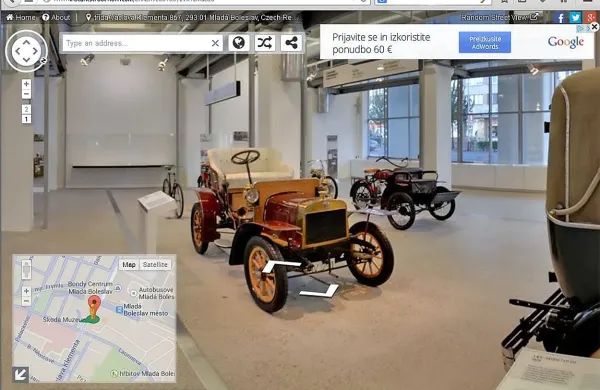Open the share button
Screen dimensions: 600x390
291,42
